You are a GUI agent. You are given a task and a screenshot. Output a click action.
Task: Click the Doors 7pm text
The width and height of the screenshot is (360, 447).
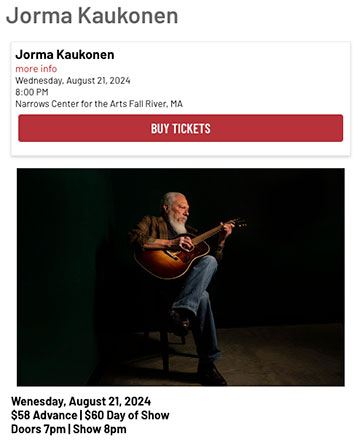(x=38, y=429)
